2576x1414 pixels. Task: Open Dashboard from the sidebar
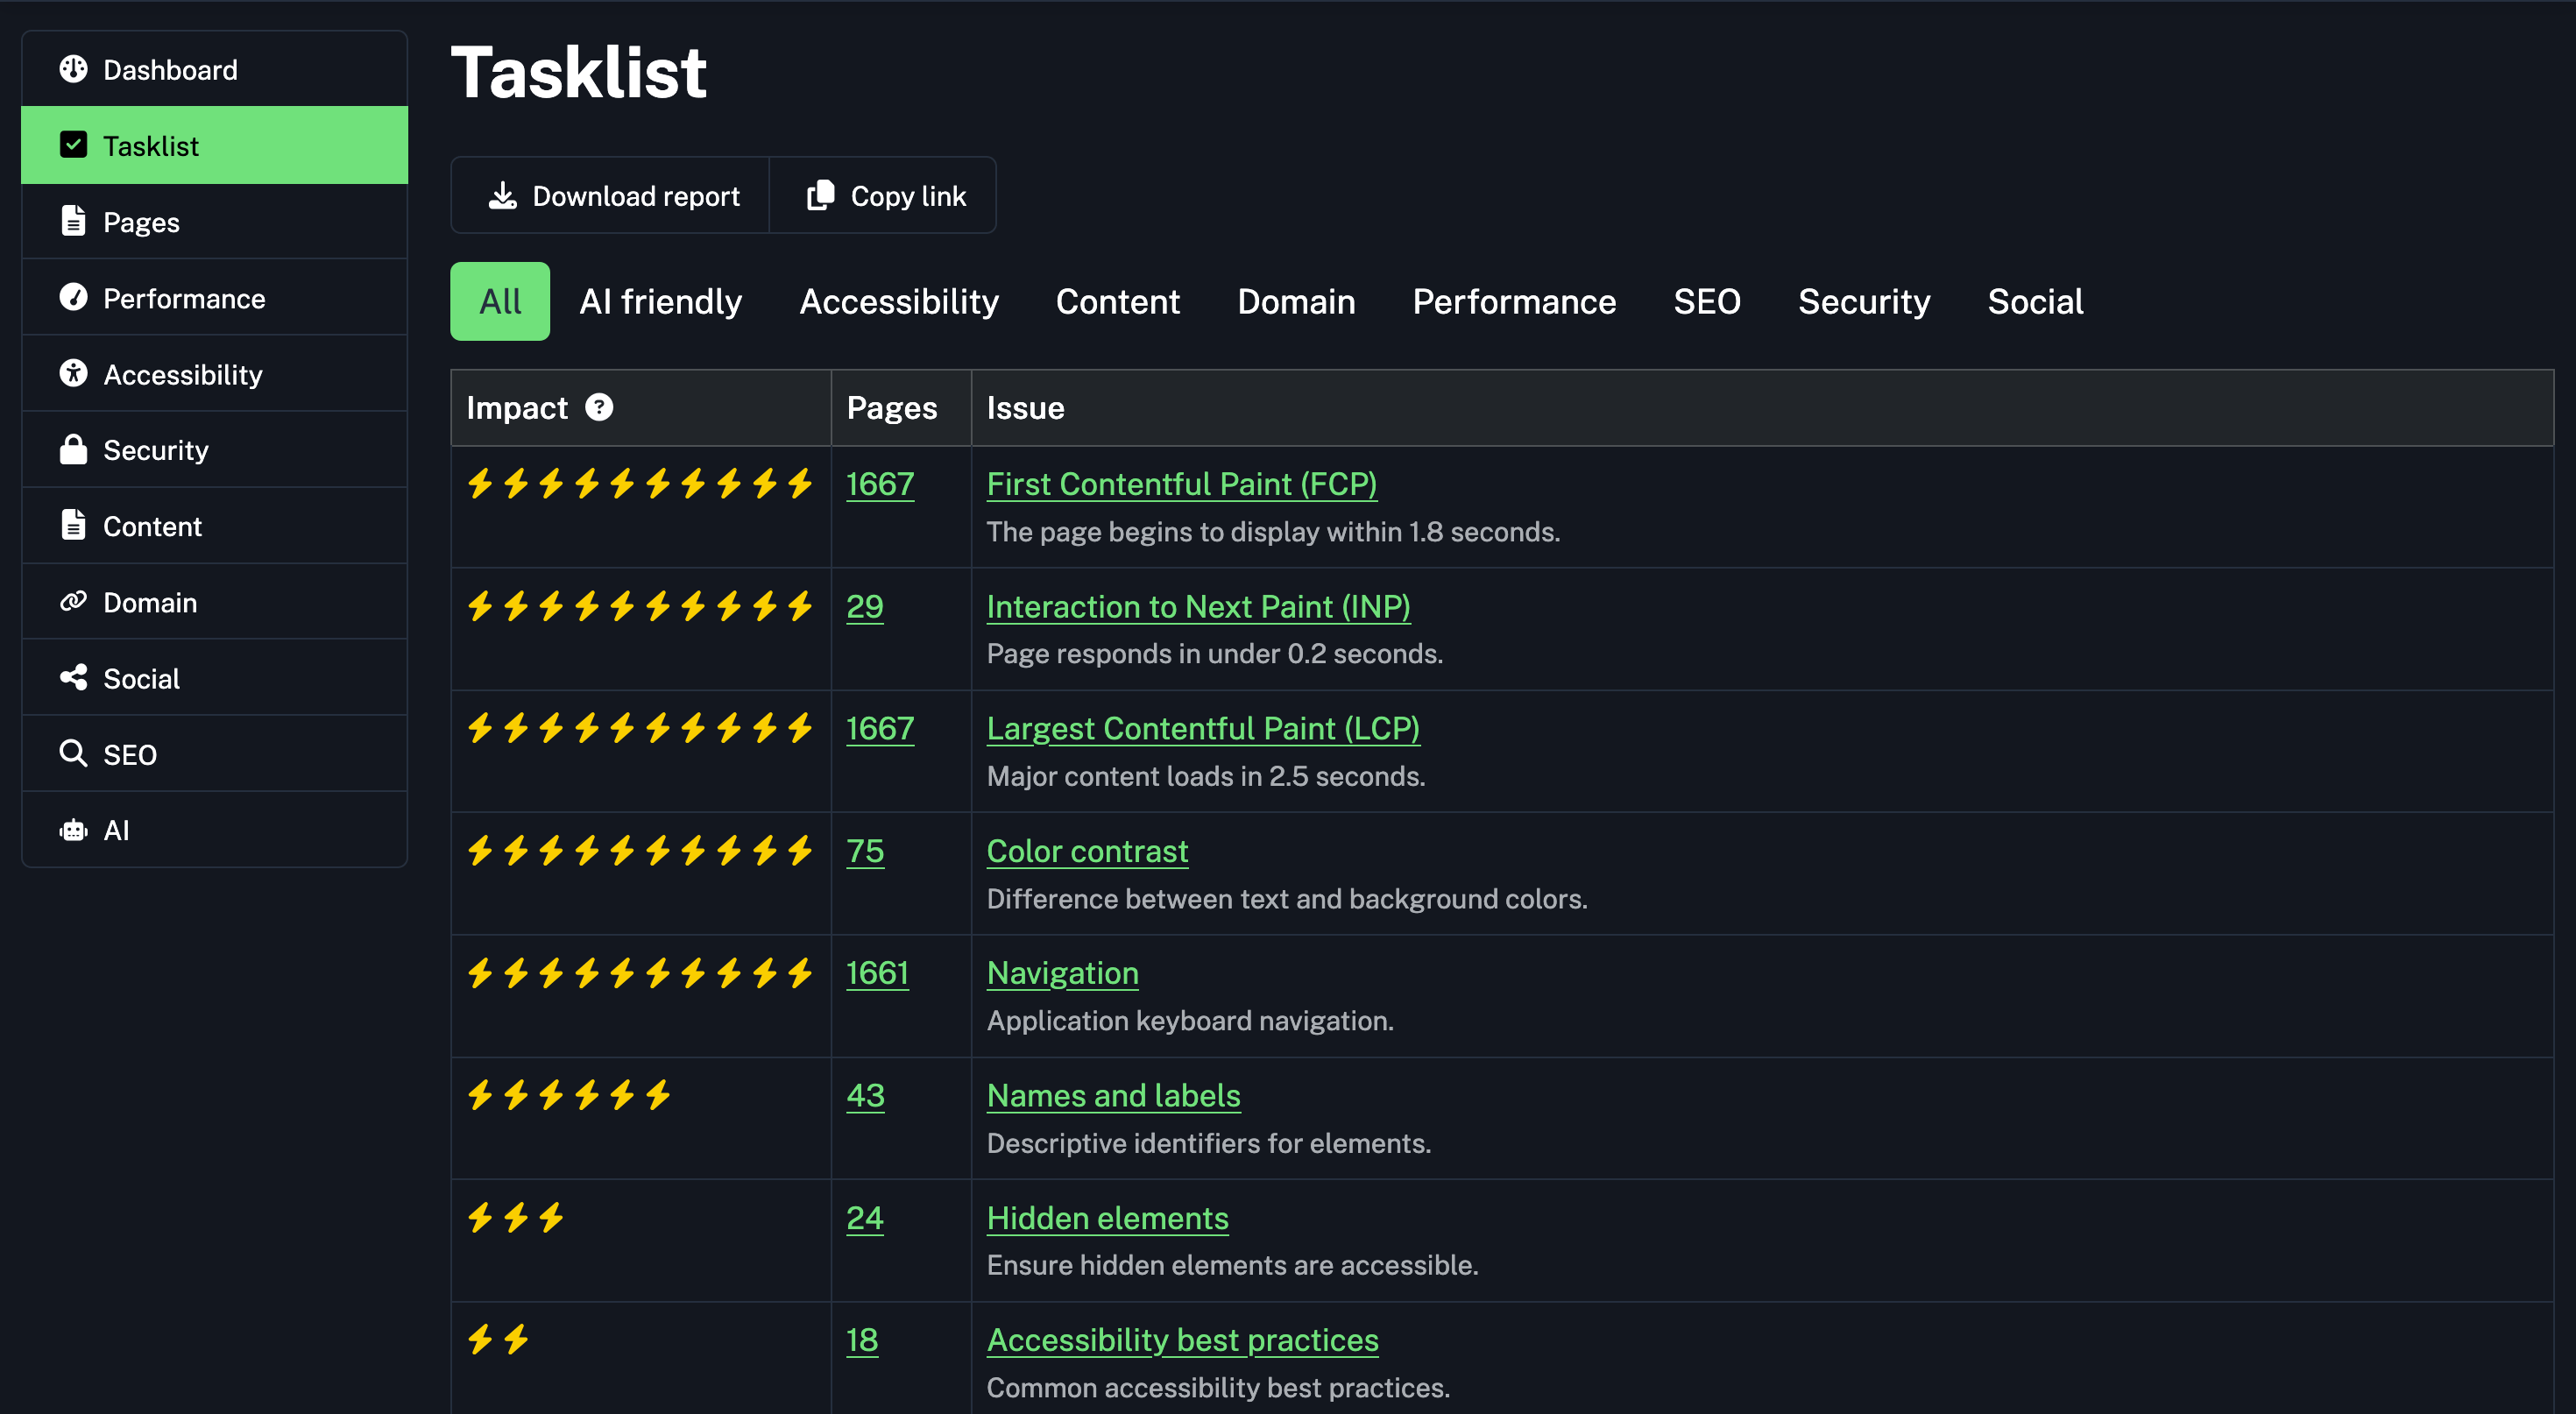point(215,69)
